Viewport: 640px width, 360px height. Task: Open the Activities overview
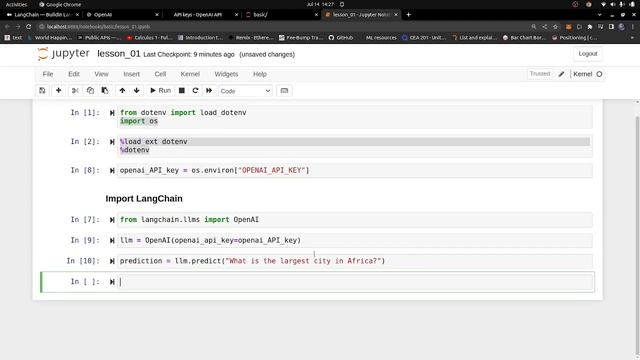coord(16,4)
